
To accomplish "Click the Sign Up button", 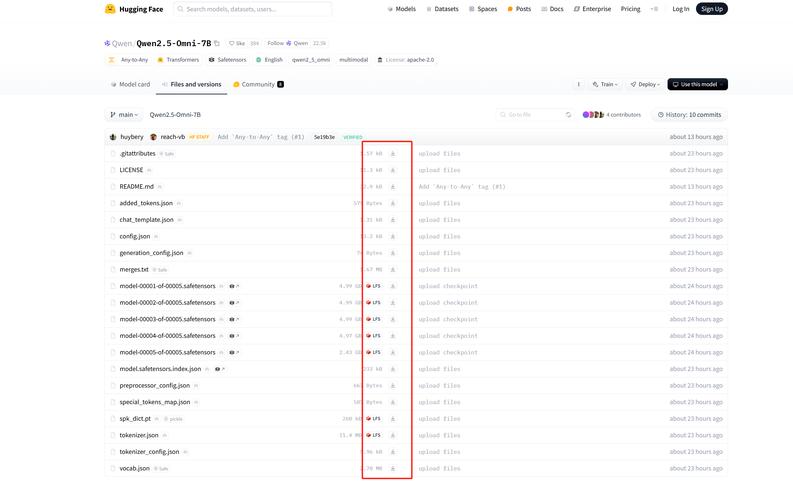I will (x=712, y=9).
